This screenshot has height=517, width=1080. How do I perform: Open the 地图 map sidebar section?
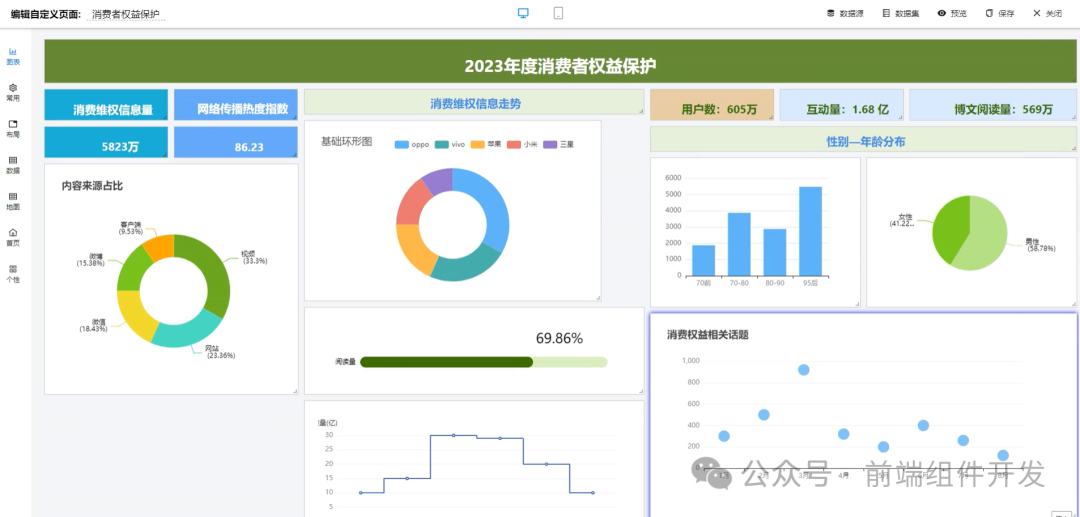click(x=13, y=201)
